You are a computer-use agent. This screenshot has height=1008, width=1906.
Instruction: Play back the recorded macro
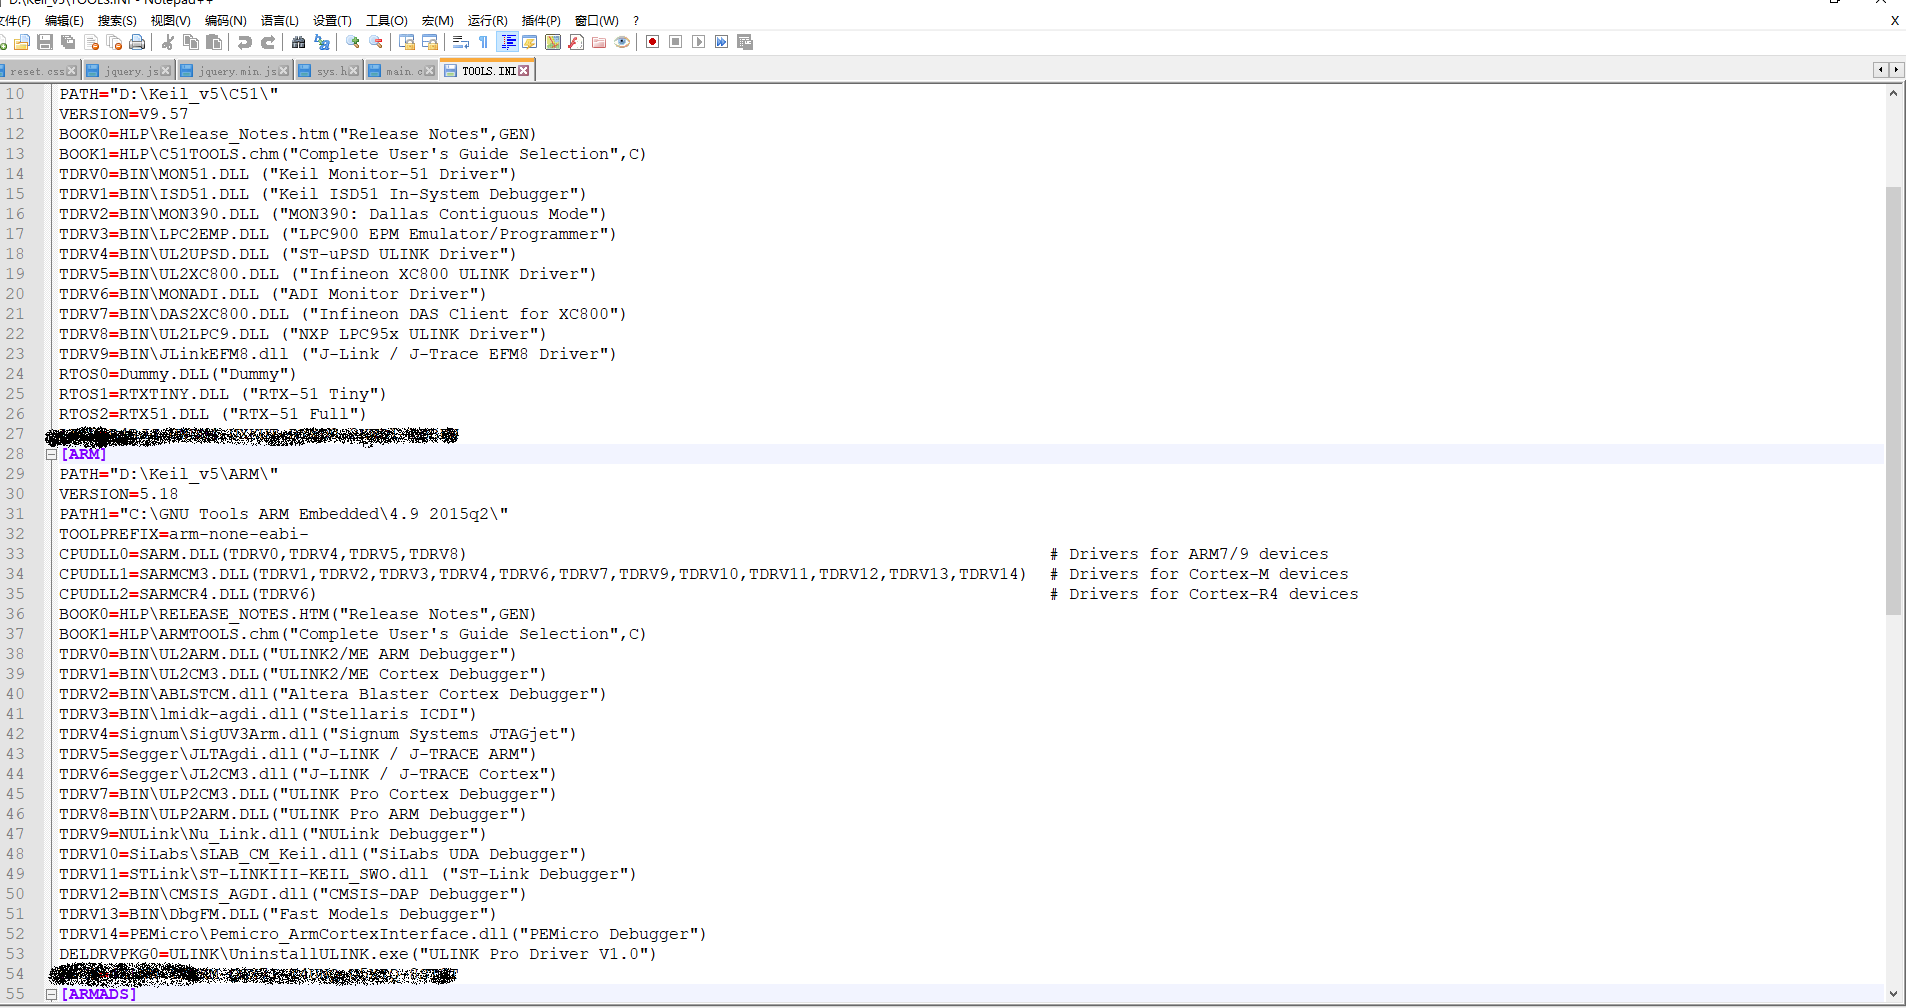(x=699, y=42)
